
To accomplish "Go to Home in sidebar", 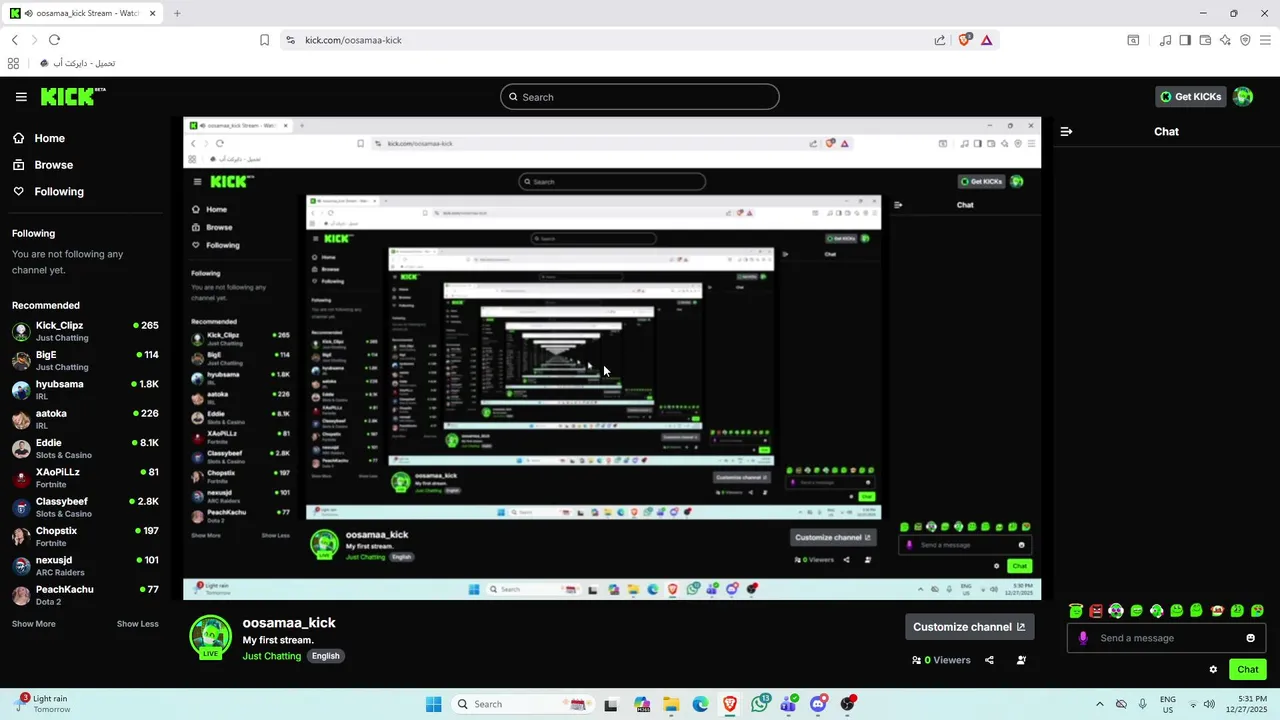I will point(38,138).
